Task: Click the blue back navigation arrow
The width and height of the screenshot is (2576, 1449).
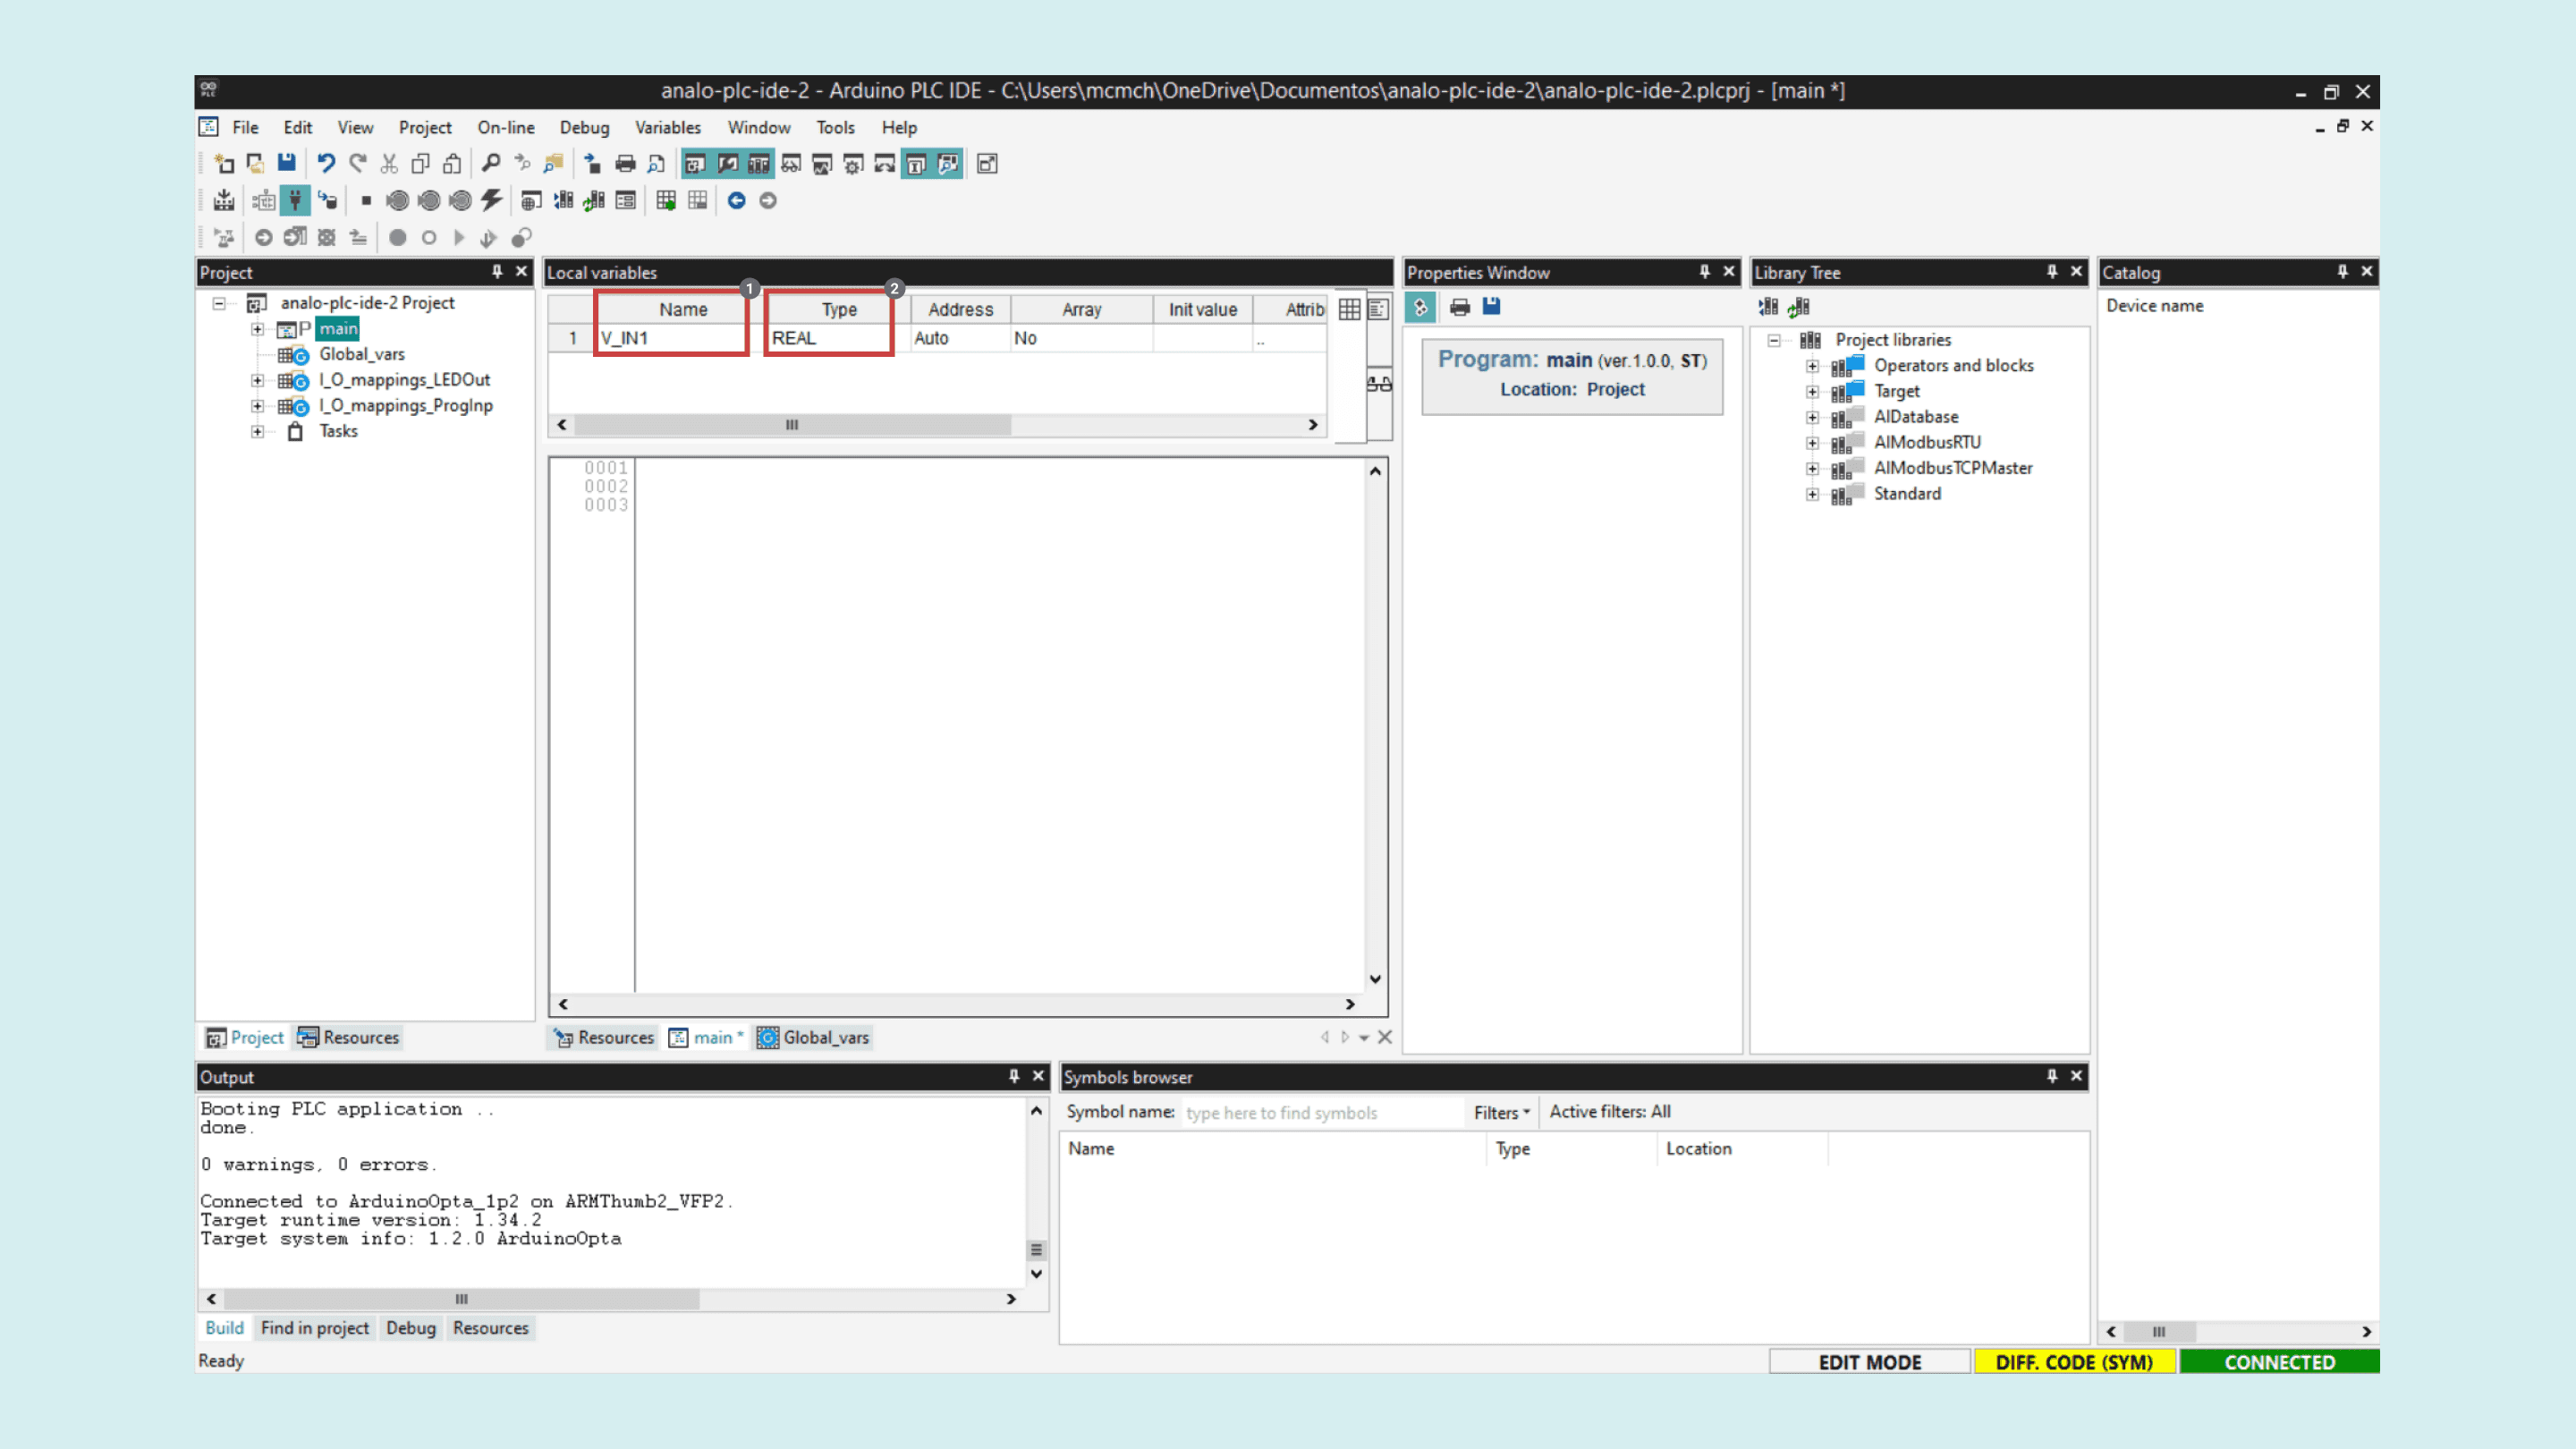Action: coord(736,200)
